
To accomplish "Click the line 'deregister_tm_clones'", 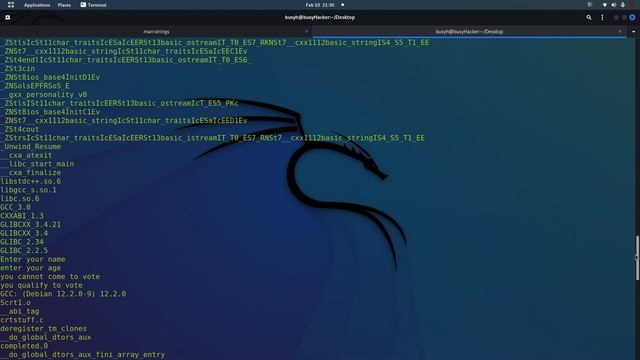I will pyautogui.click(x=44, y=329).
